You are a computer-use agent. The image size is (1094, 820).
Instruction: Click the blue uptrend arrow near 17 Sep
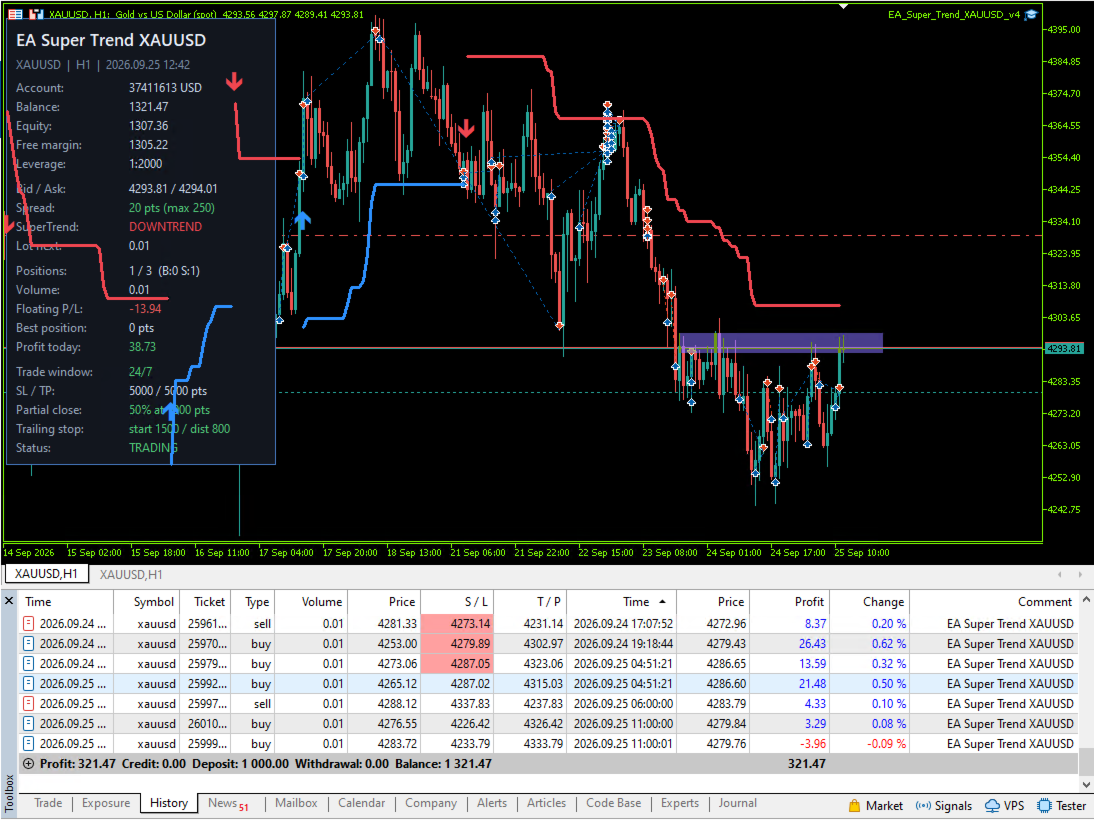302,221
